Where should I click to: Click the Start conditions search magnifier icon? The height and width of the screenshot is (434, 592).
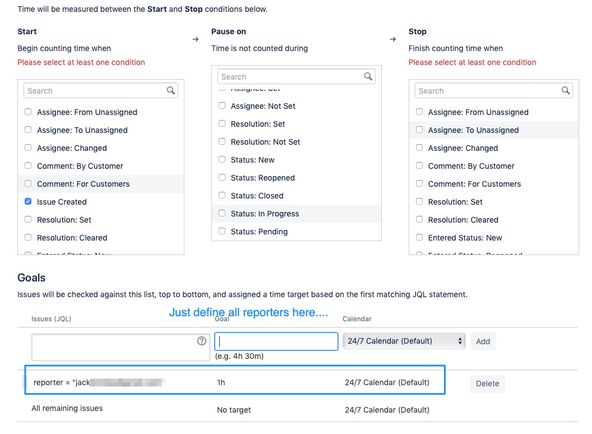pos(171,90)
